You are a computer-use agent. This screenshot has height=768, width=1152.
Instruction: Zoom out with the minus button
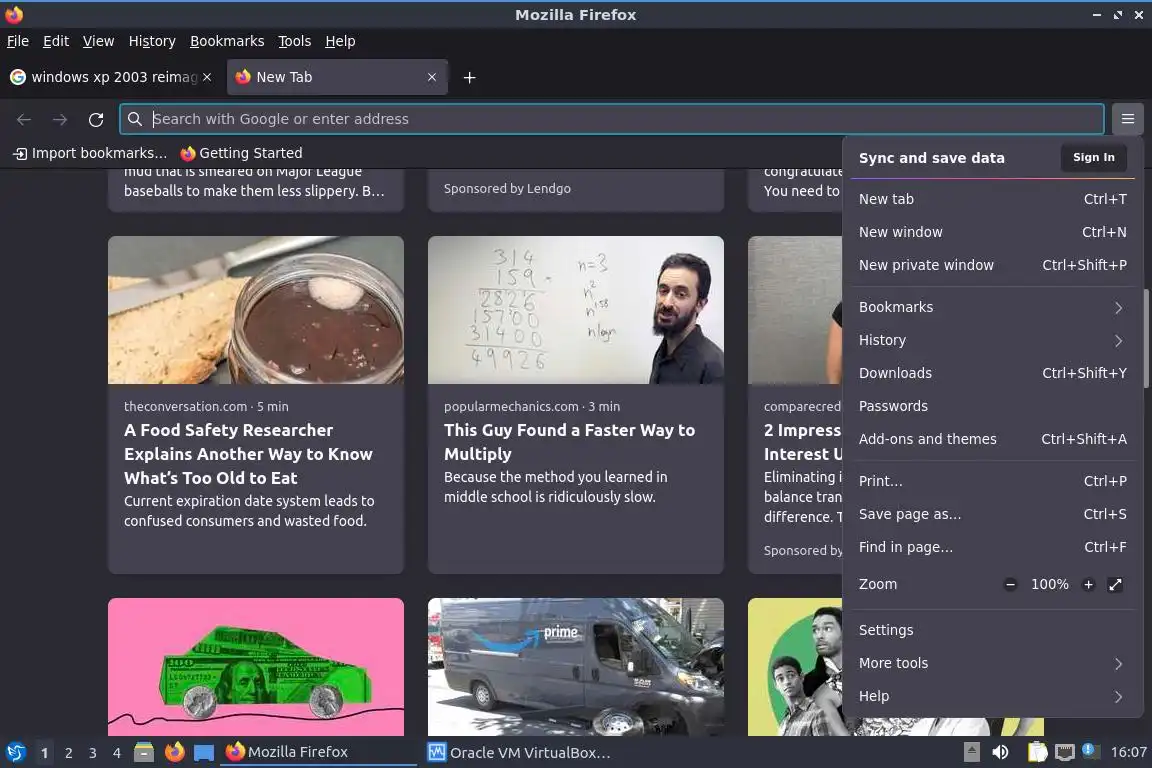tap(1010, 584)
